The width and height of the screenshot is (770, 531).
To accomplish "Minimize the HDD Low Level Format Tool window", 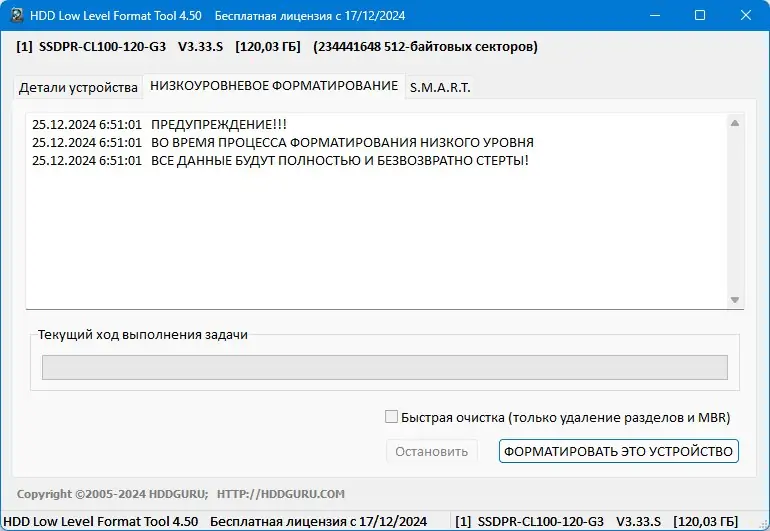I will click(655, 15).
